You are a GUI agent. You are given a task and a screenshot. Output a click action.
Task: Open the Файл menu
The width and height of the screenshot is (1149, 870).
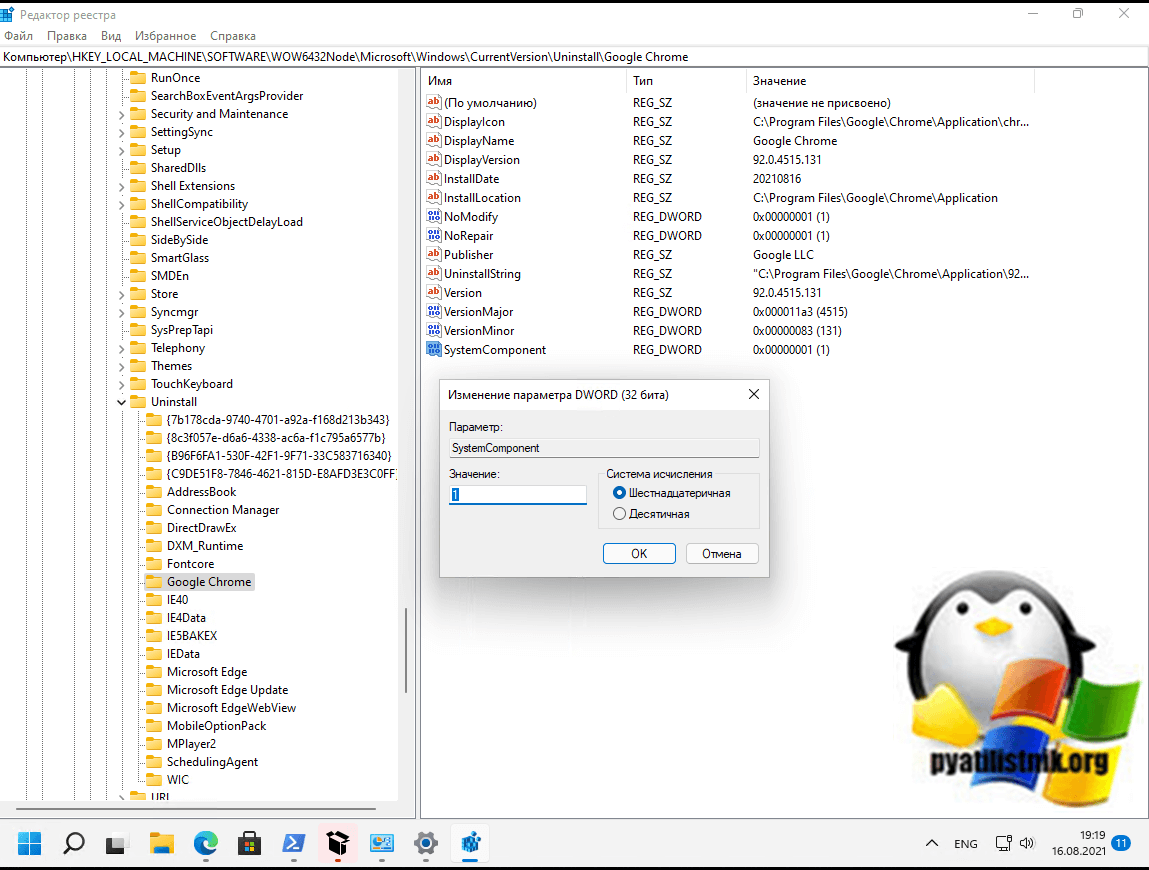(18, 36)
